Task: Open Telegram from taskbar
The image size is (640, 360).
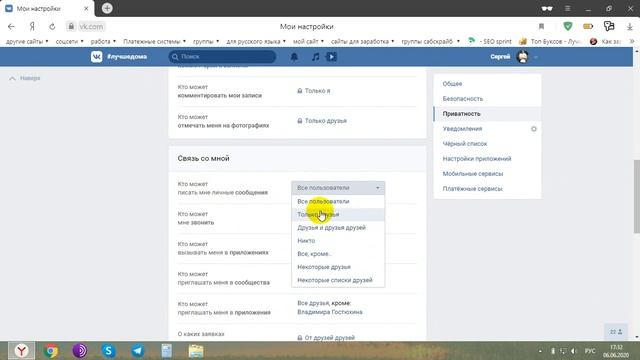Action: [138, 351]
